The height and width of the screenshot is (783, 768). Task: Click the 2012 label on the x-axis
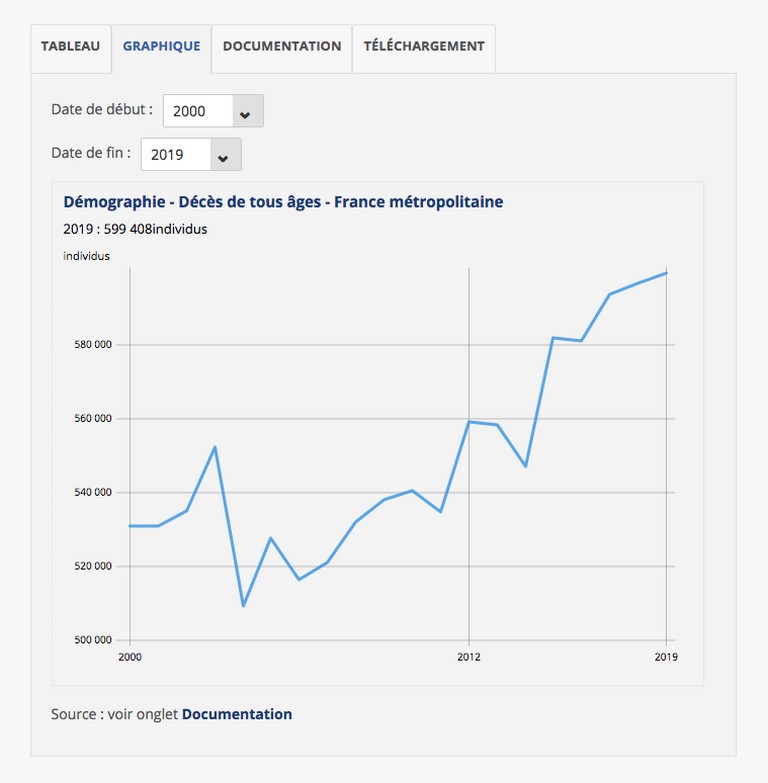(469, 657)
